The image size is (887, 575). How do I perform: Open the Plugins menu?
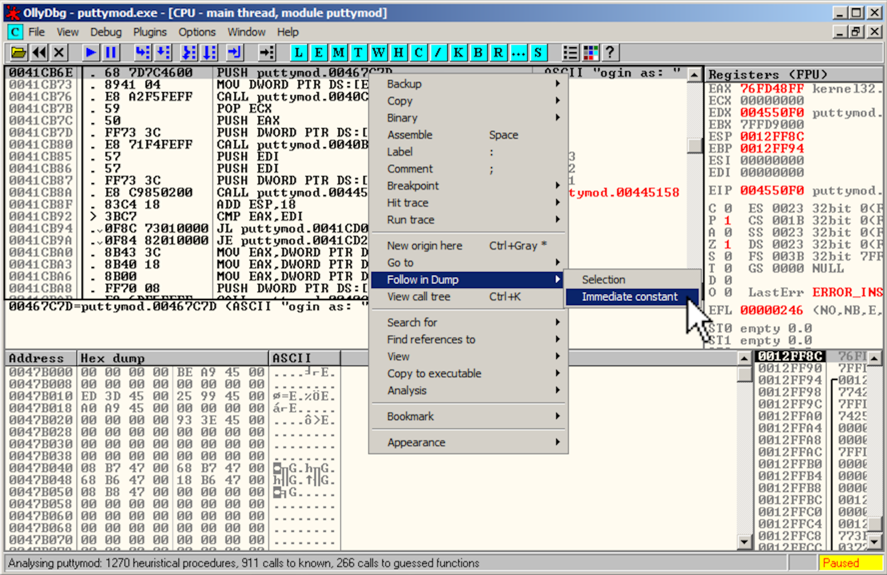pos(150,32)
